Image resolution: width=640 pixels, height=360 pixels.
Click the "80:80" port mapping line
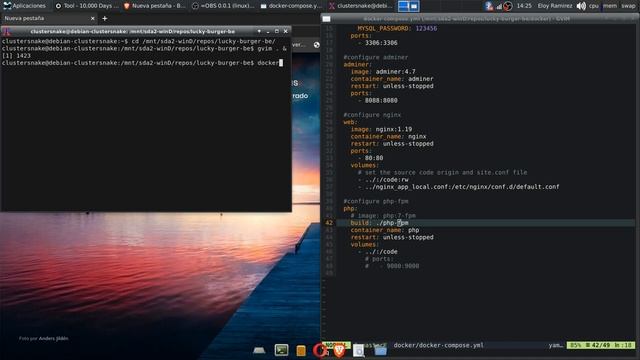pos(371,158)
